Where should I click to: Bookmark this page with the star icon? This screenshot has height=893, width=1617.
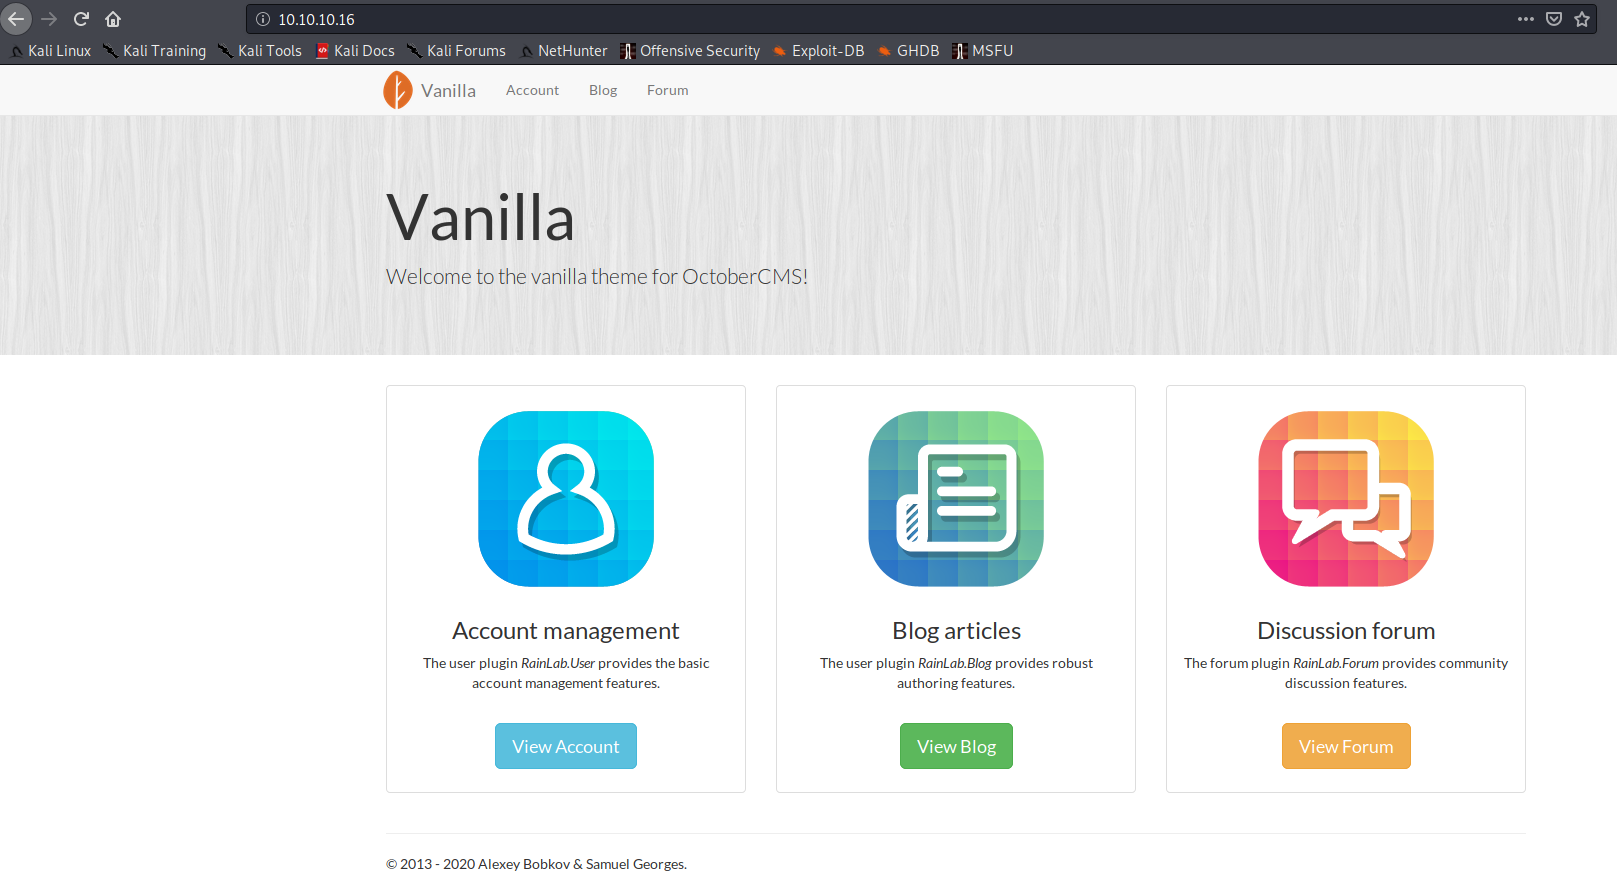[1582, 19]
